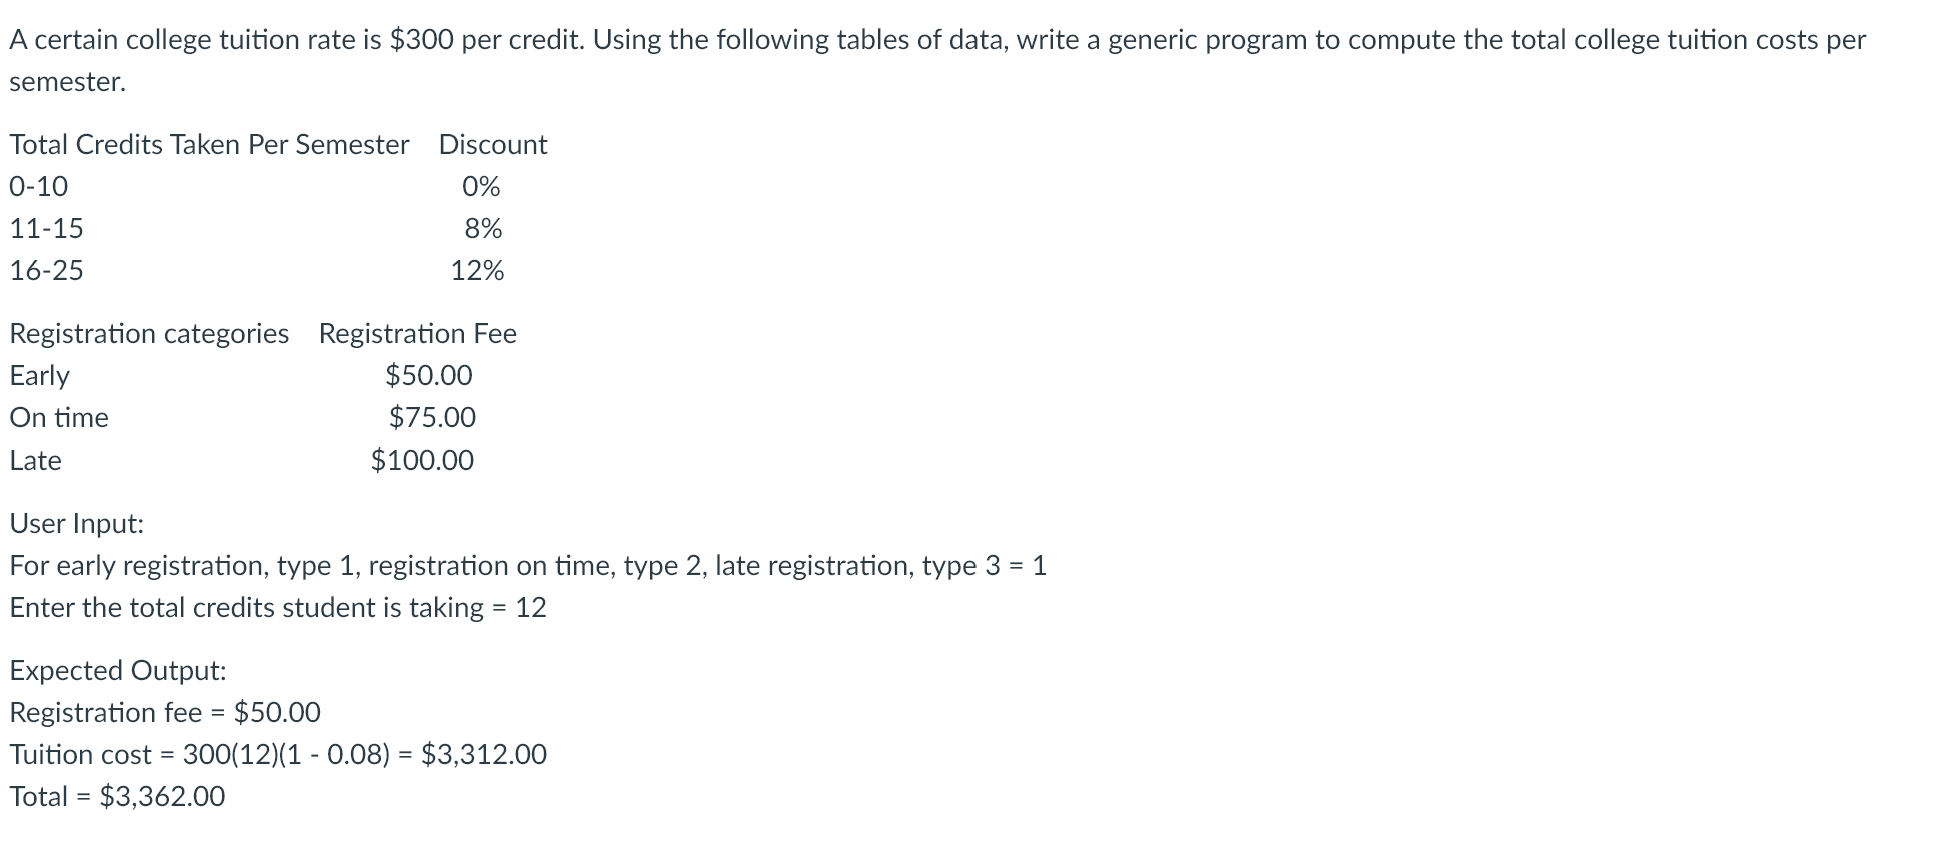Click the Expected Output heading
The height and width of the screenshot is (862, 1946).
118,671
